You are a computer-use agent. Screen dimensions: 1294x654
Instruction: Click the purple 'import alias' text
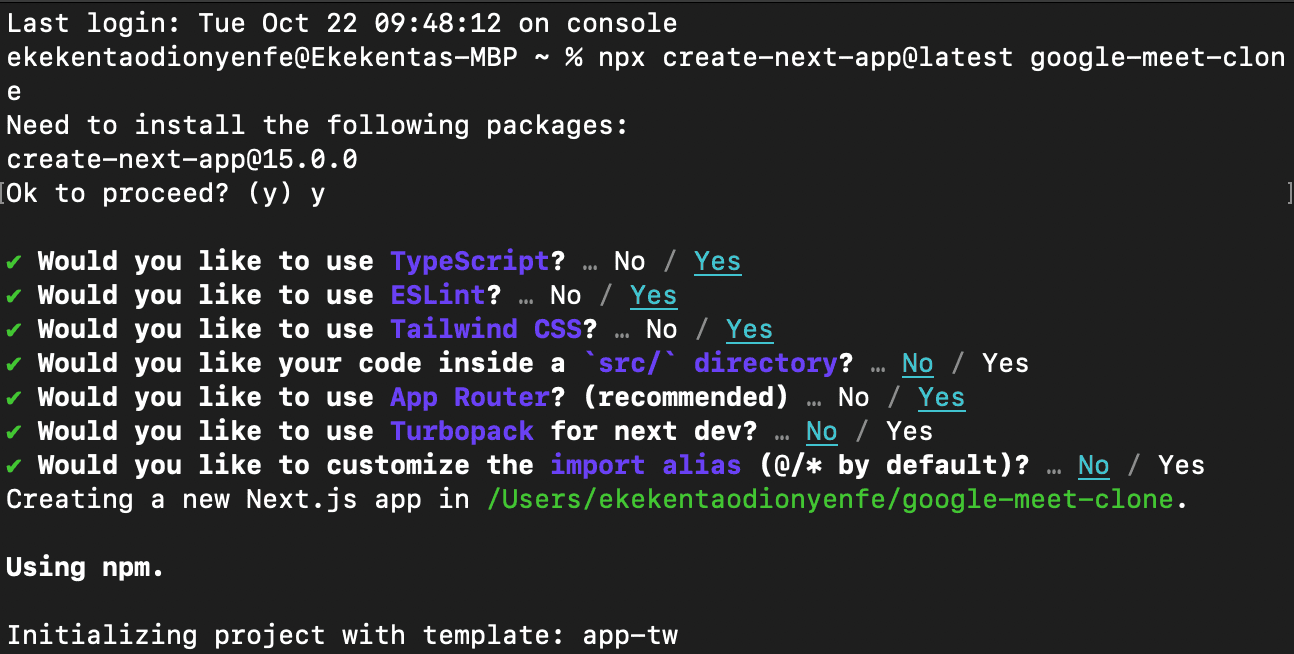646,465
